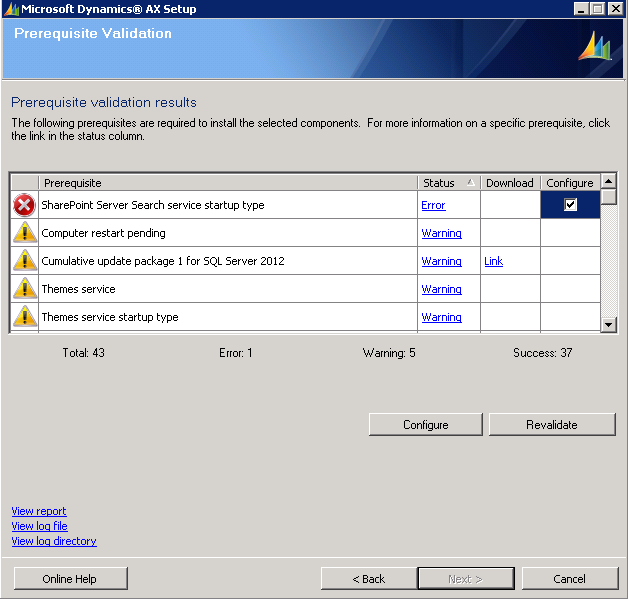
Task: Open the View log file link
Action: point(39,526)
